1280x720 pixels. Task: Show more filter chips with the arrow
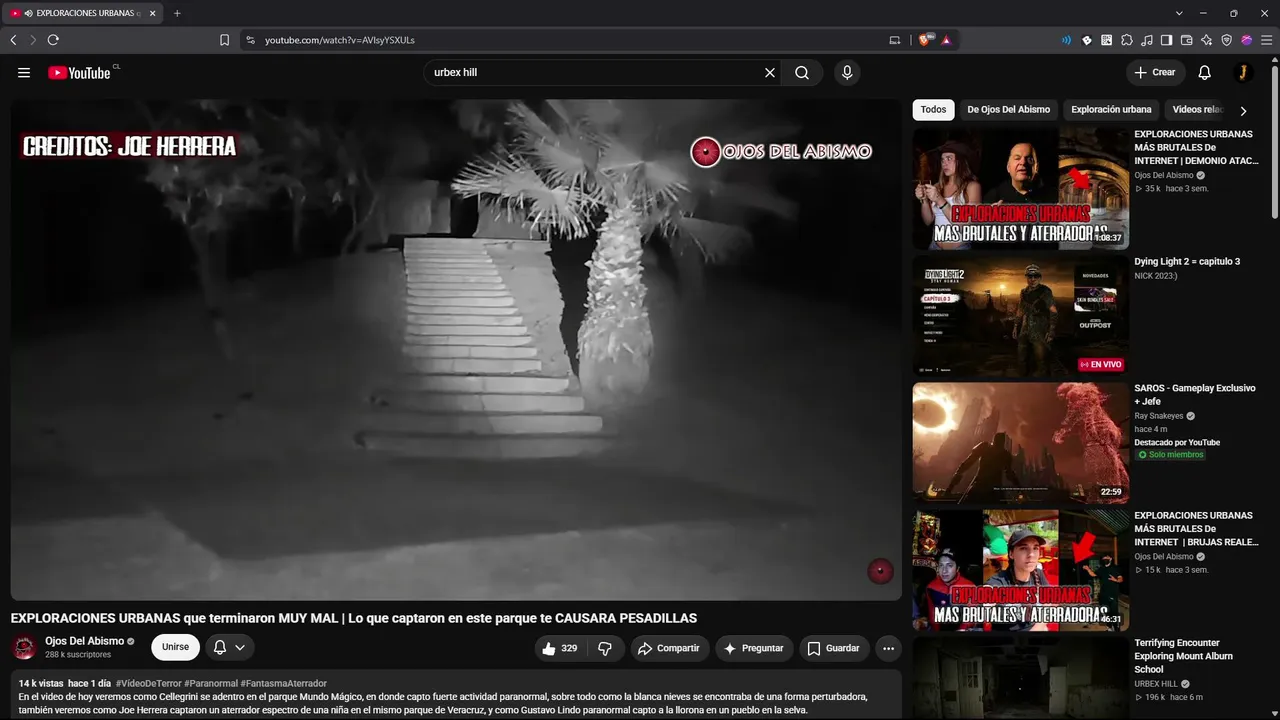tap(1243, 111)
